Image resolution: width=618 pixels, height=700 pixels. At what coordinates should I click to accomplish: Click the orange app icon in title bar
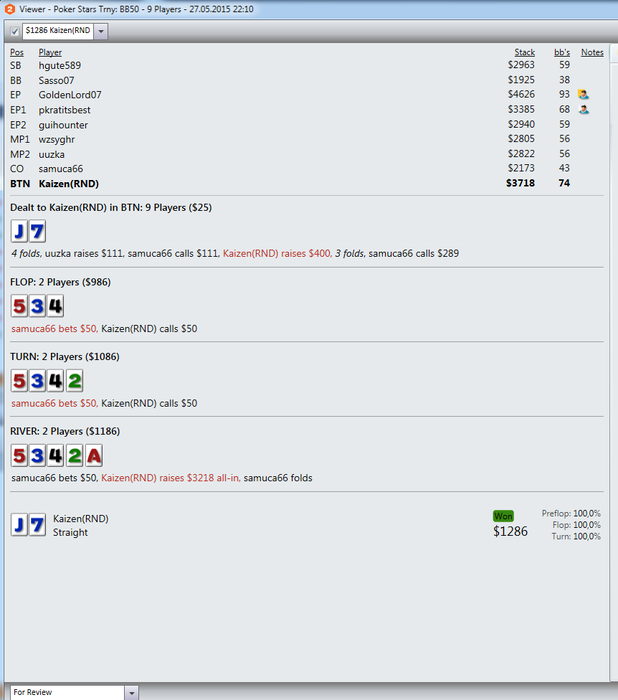[x=10, y=9]
